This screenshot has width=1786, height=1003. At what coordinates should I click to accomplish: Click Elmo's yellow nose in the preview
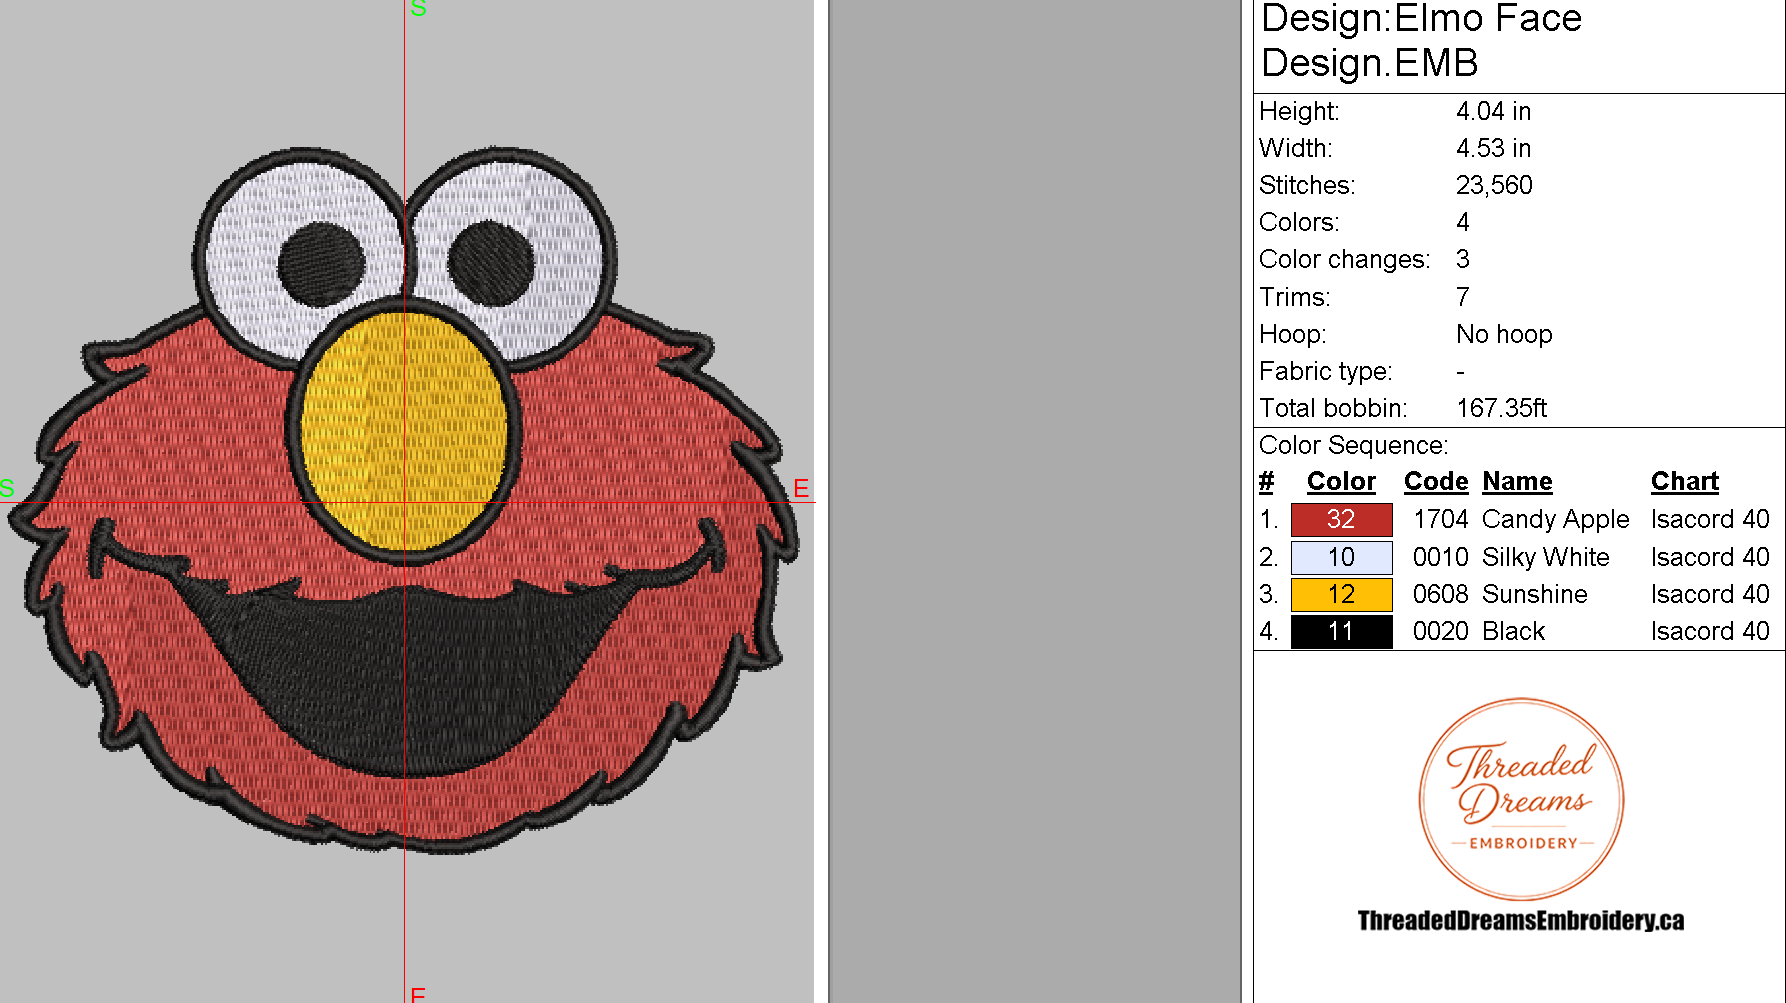(x=404, y=430)
